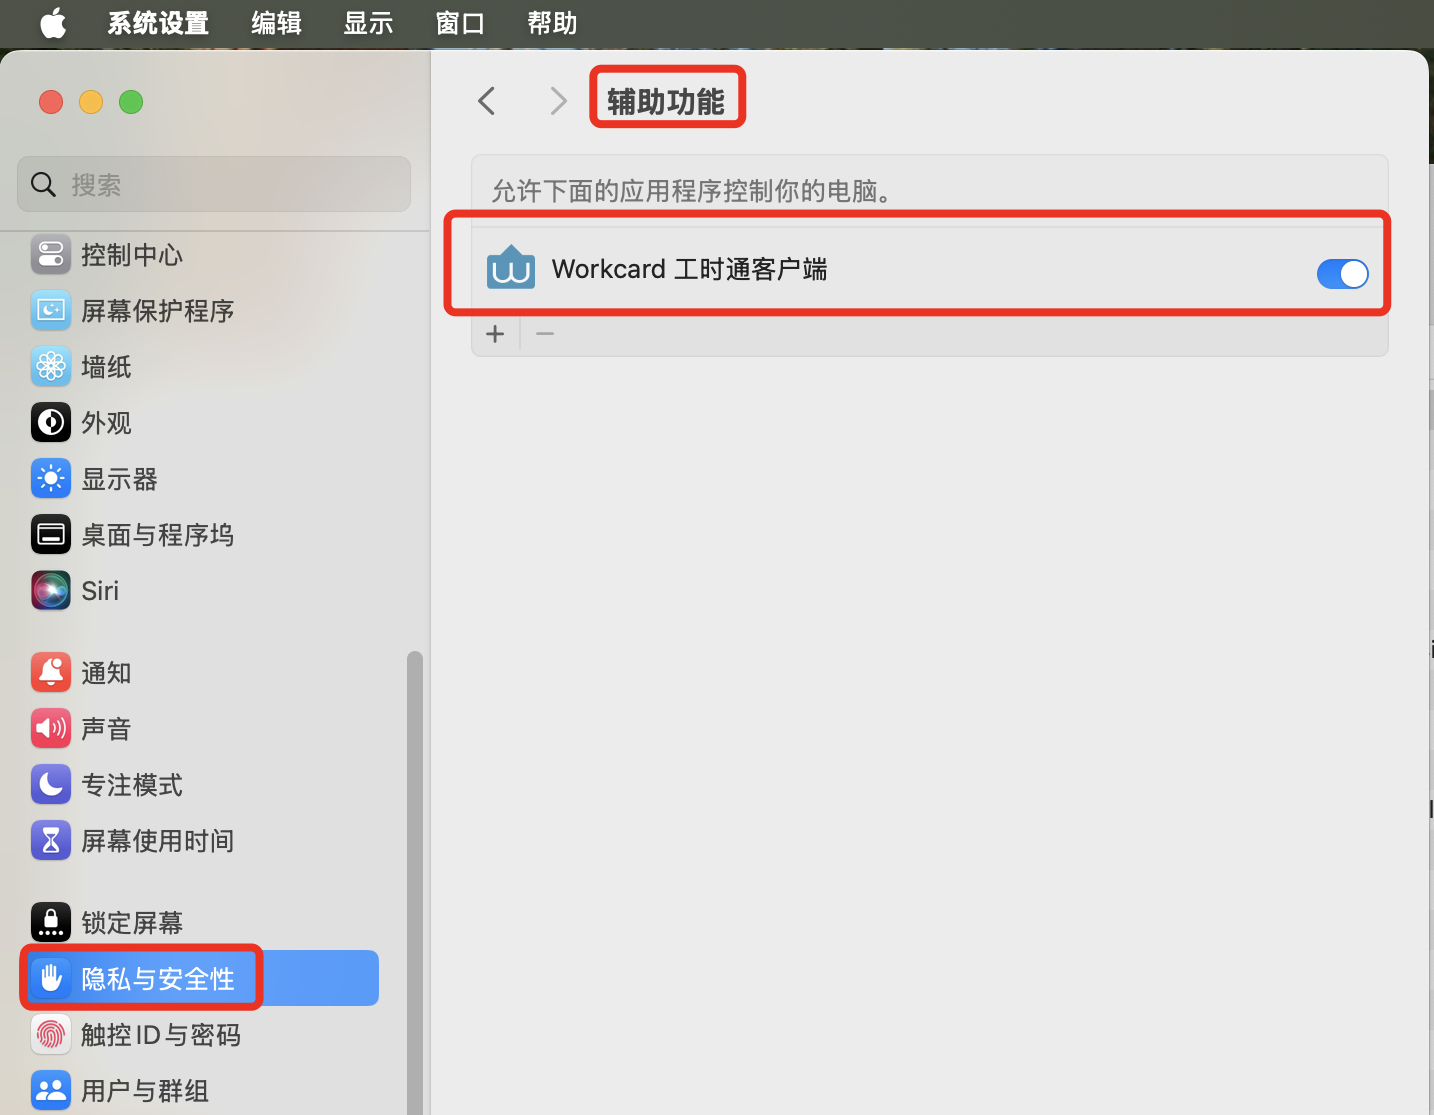Remove an app with the minus button
The width and height of the screenshot is (1434, 1115).
(x=545, y=334)
